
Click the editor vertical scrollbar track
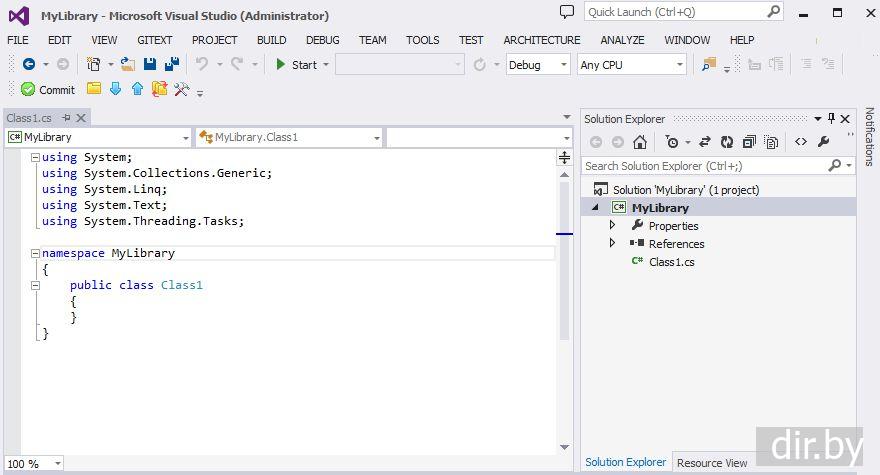(x=564, y=380)
